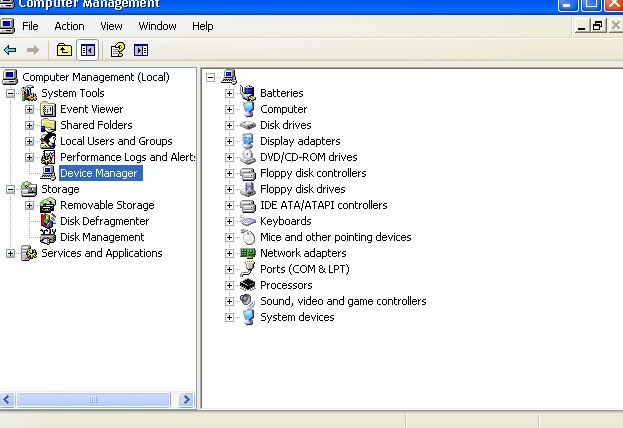Open the Action menu
The image size is (623, 428).
click(x=69, y=26)
